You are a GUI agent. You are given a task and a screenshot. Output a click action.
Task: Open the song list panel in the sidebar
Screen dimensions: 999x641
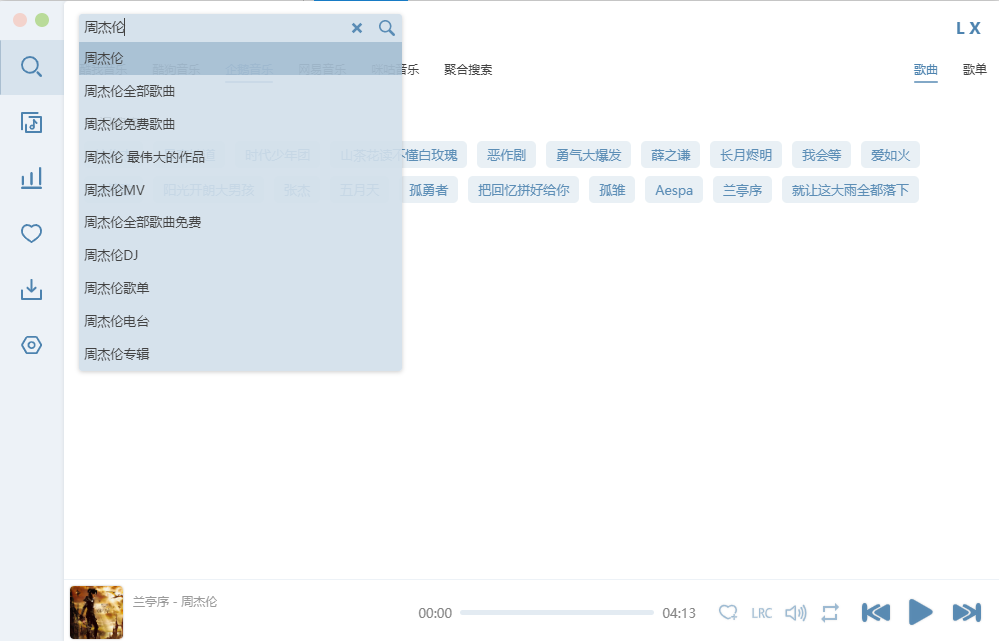(x=31, y=122)
